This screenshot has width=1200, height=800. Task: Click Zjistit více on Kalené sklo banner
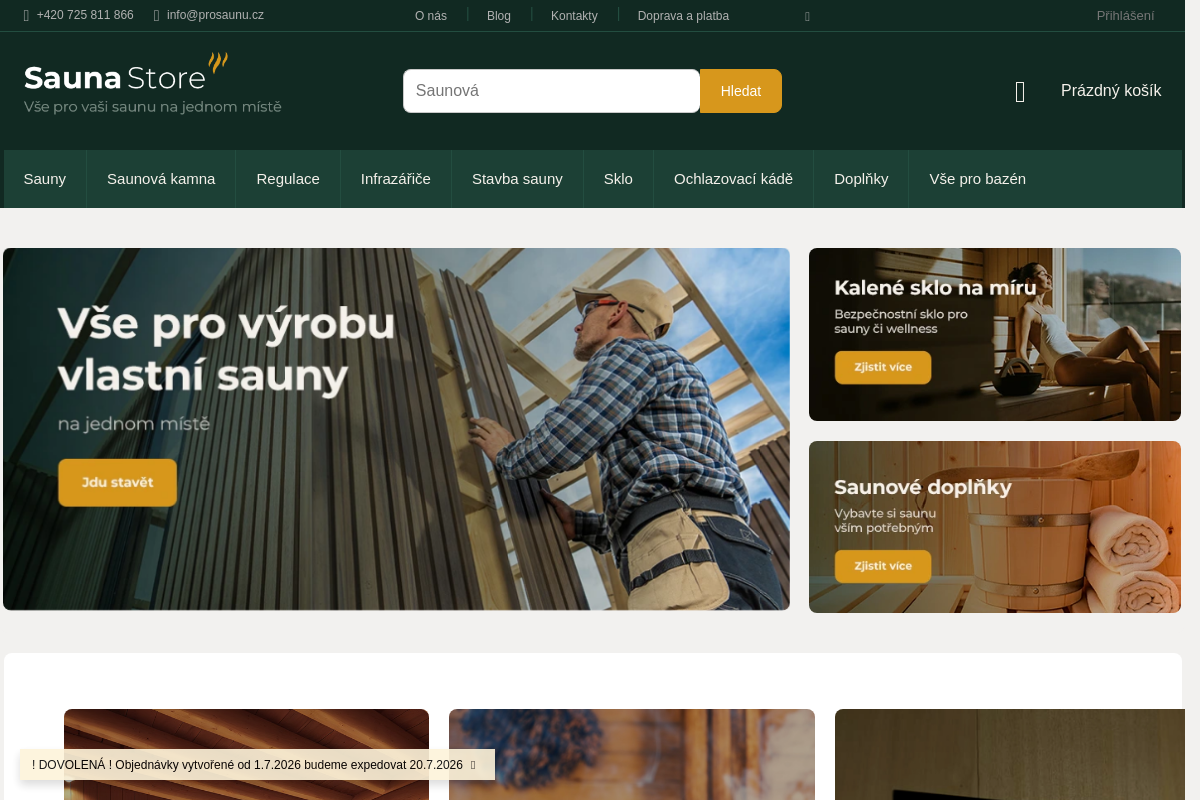(x=883, y=367)
